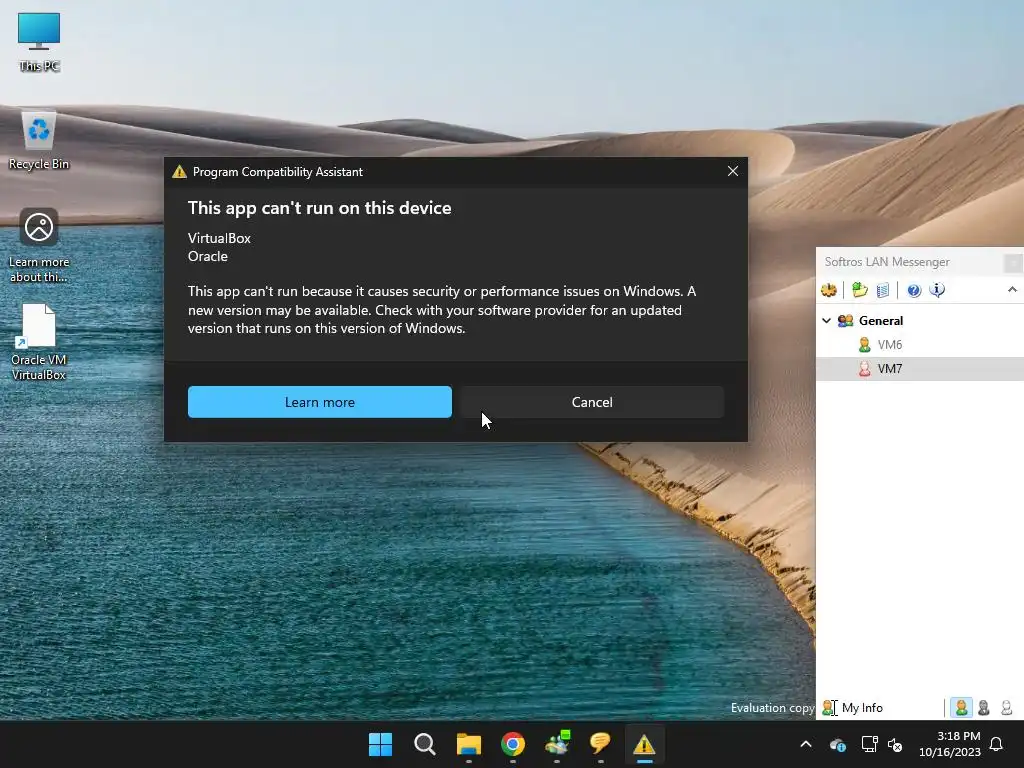
Task: Collapse the Messenger toolbar with chevron arrow
Action: tap(1012, 289)
